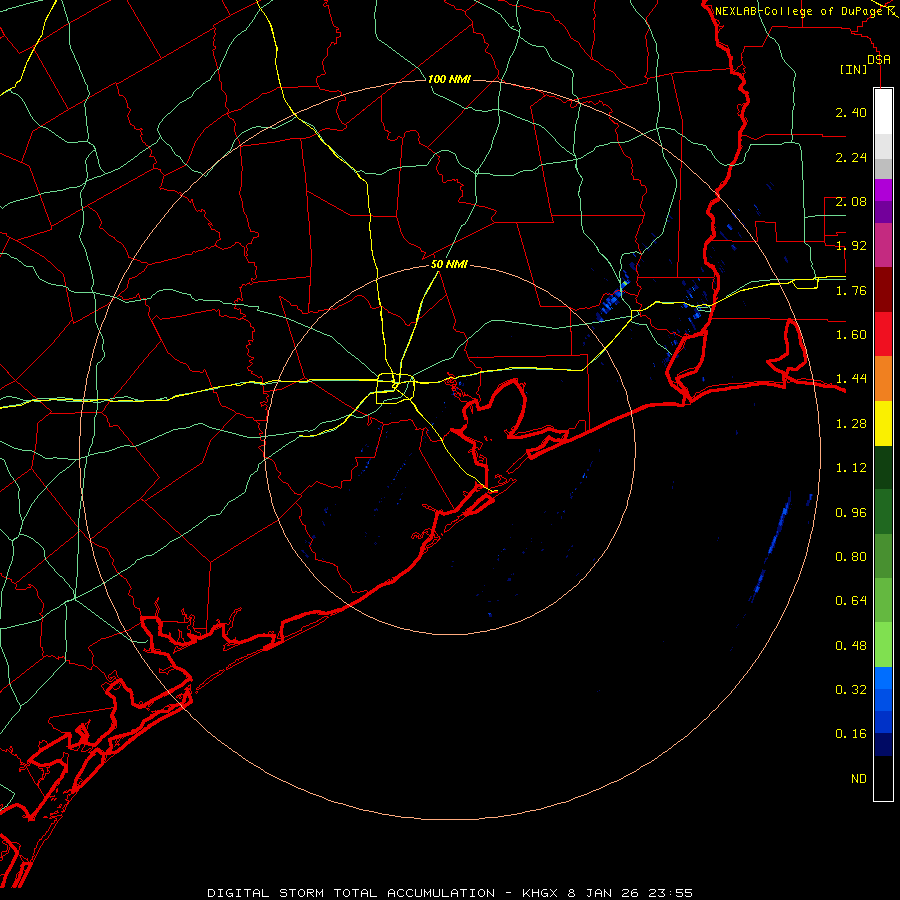Pick the bright red legend swatch near 1.60
This screenshot has width=900, height=900.
[x=883, y=334]
